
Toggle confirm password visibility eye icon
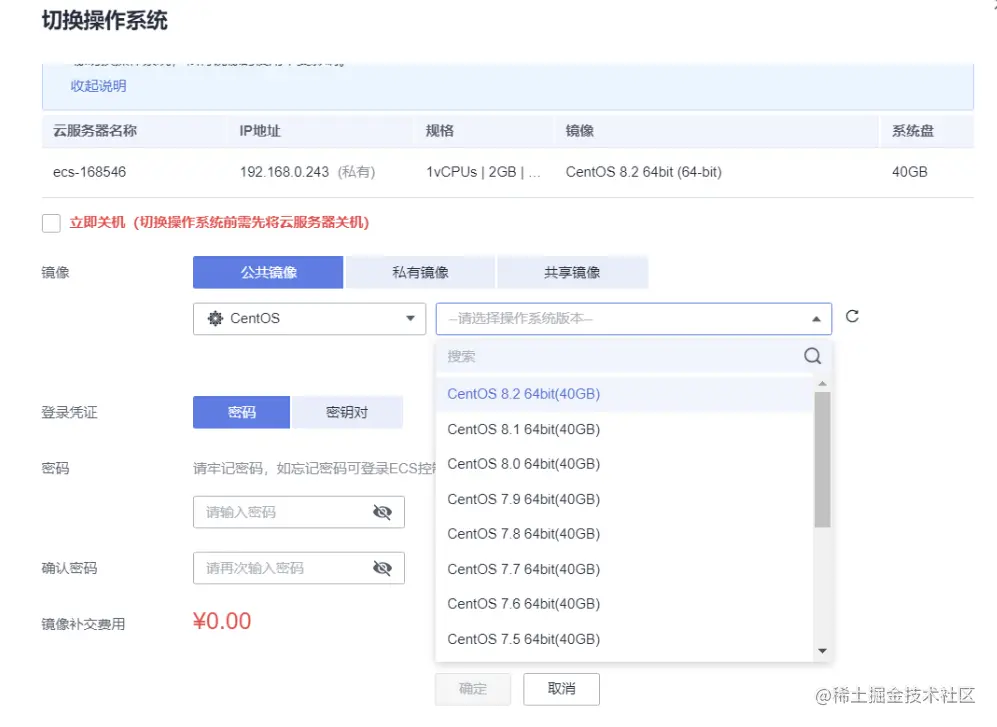[x=384, y=568]
